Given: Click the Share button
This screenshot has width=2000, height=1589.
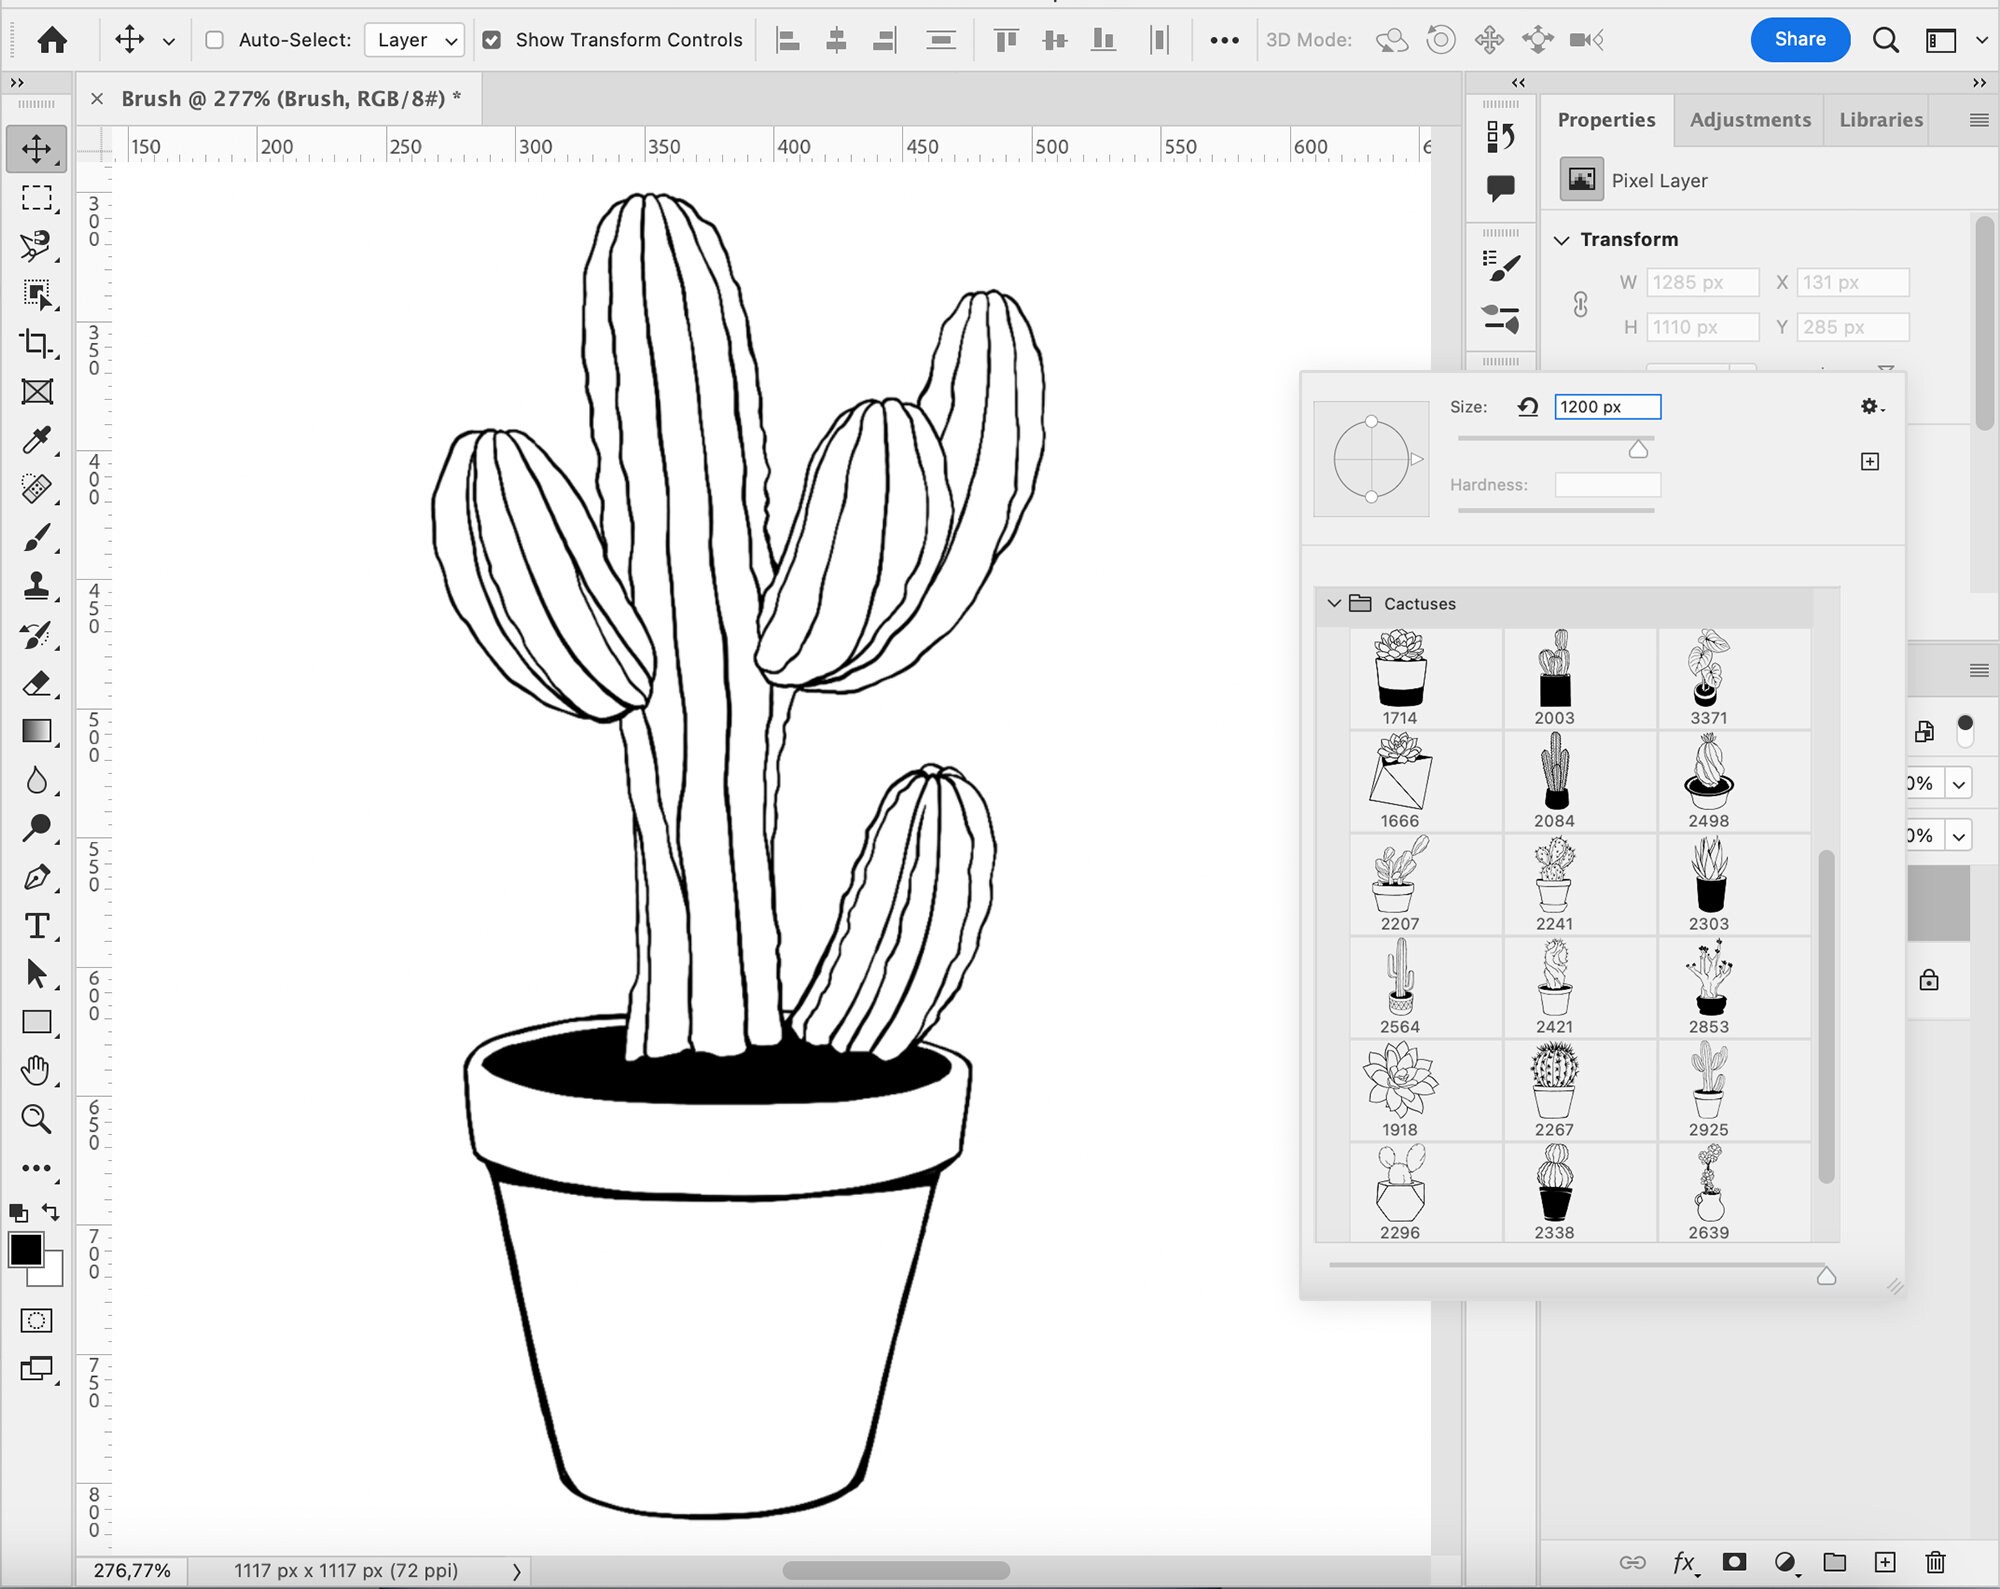Looking at the screenshot, I should tap(1800, 40).
